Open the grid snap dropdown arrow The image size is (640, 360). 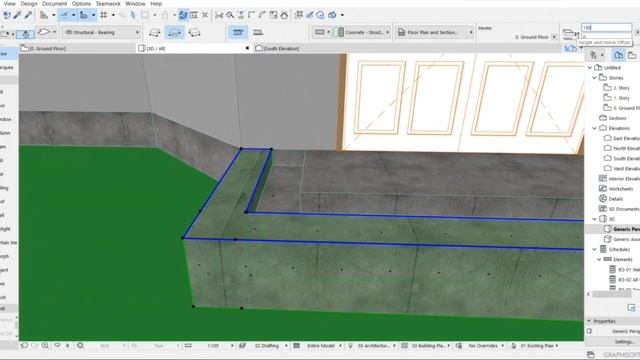113,15
